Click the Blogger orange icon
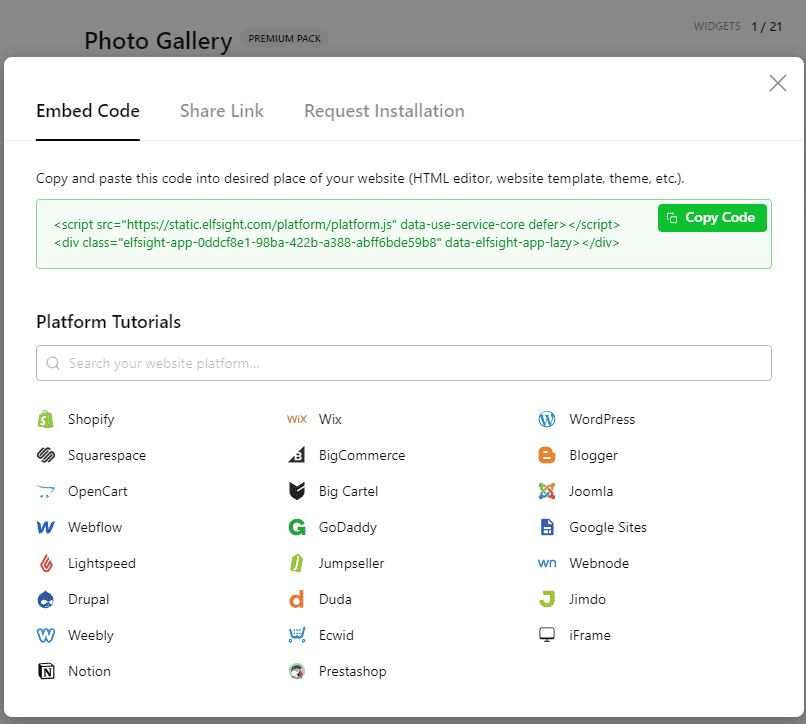The image size is (806, 724). tap(546, 455)
